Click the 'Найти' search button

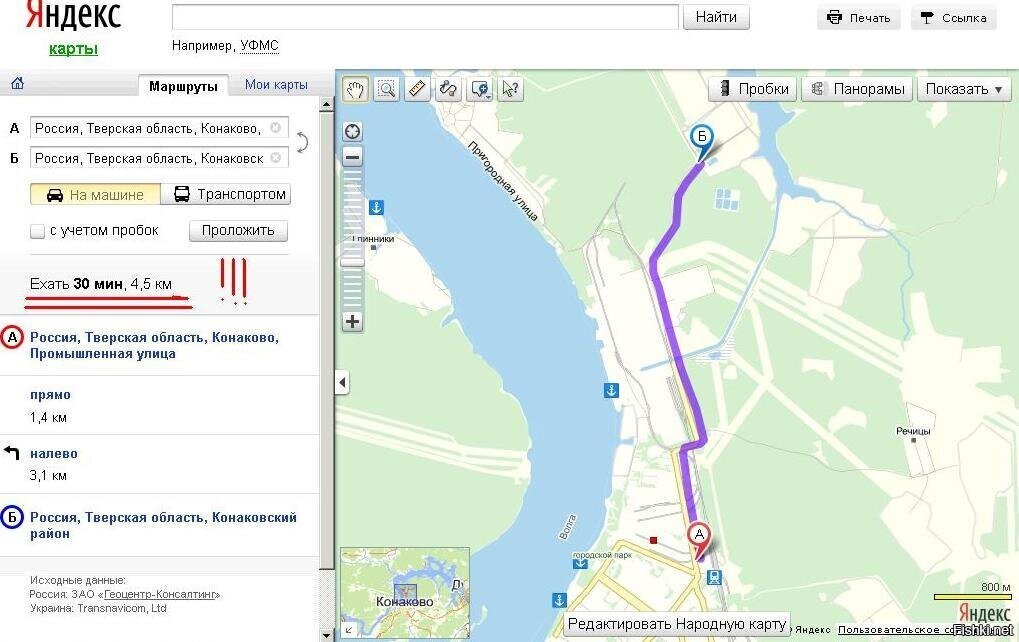(716, 17)
